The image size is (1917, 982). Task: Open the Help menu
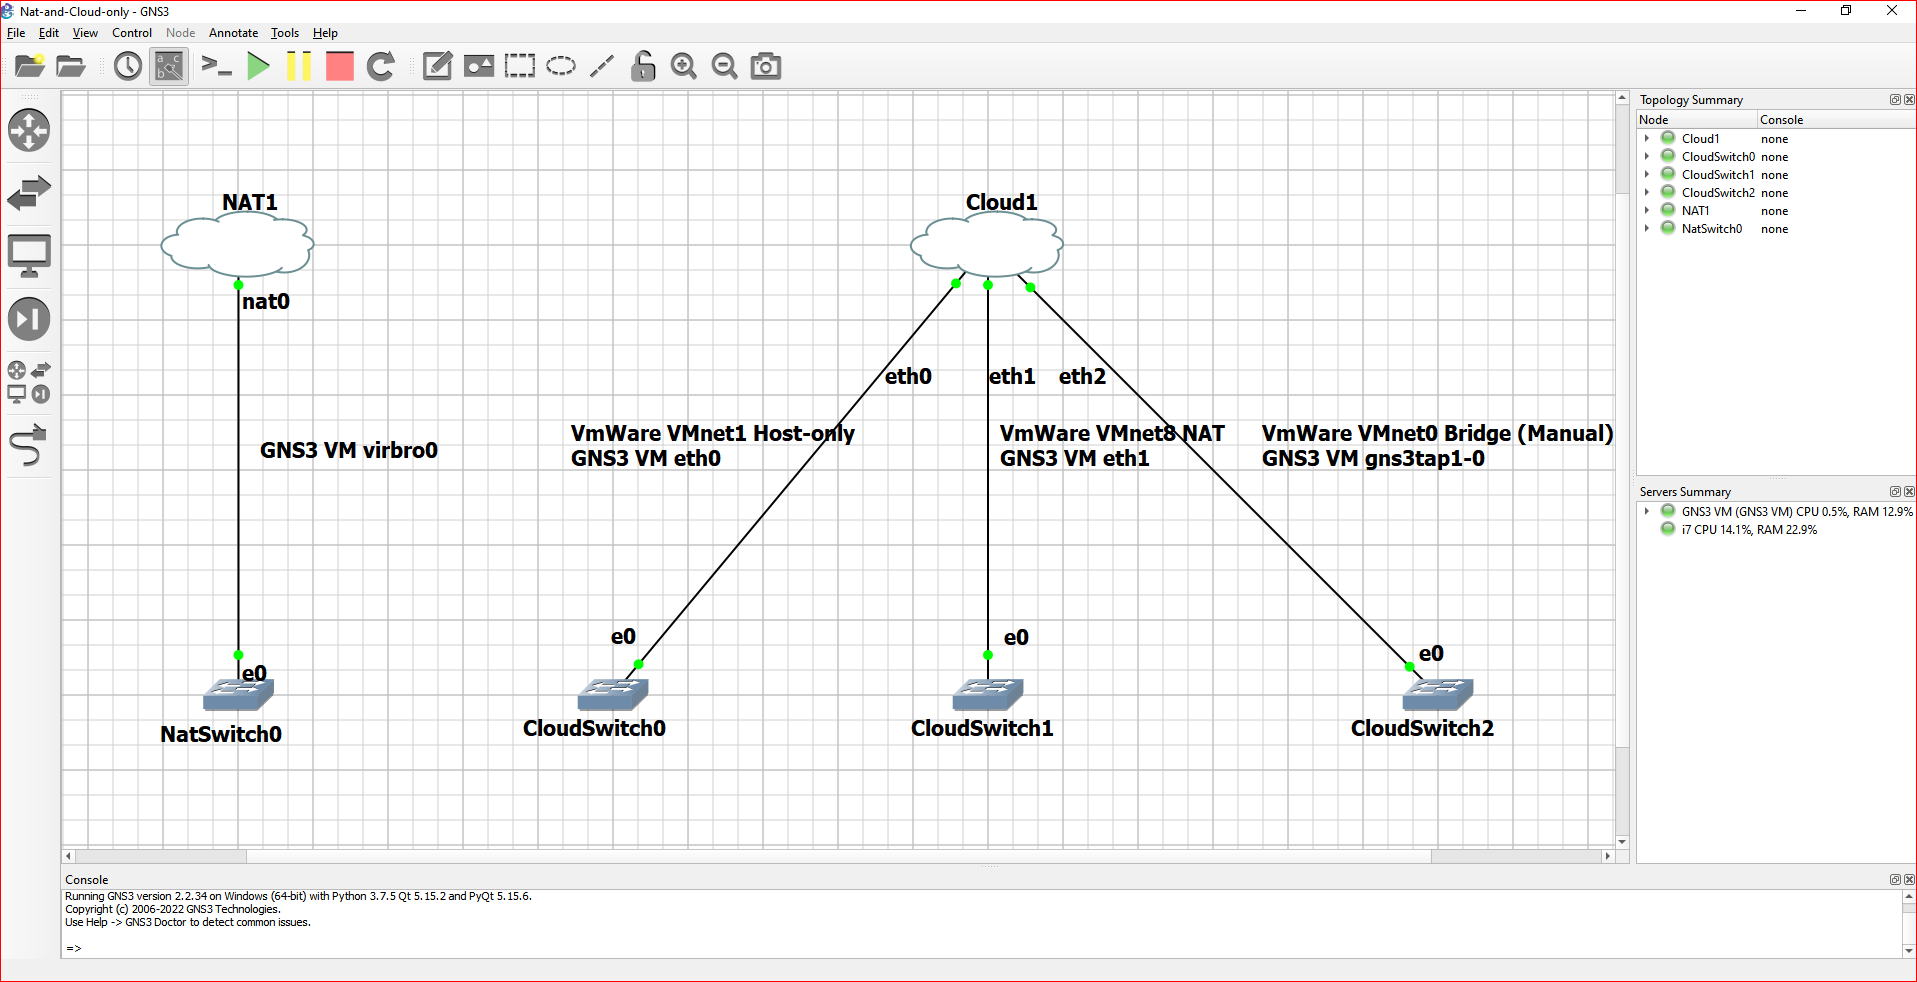pyautogui.click(x=325, y=33)
